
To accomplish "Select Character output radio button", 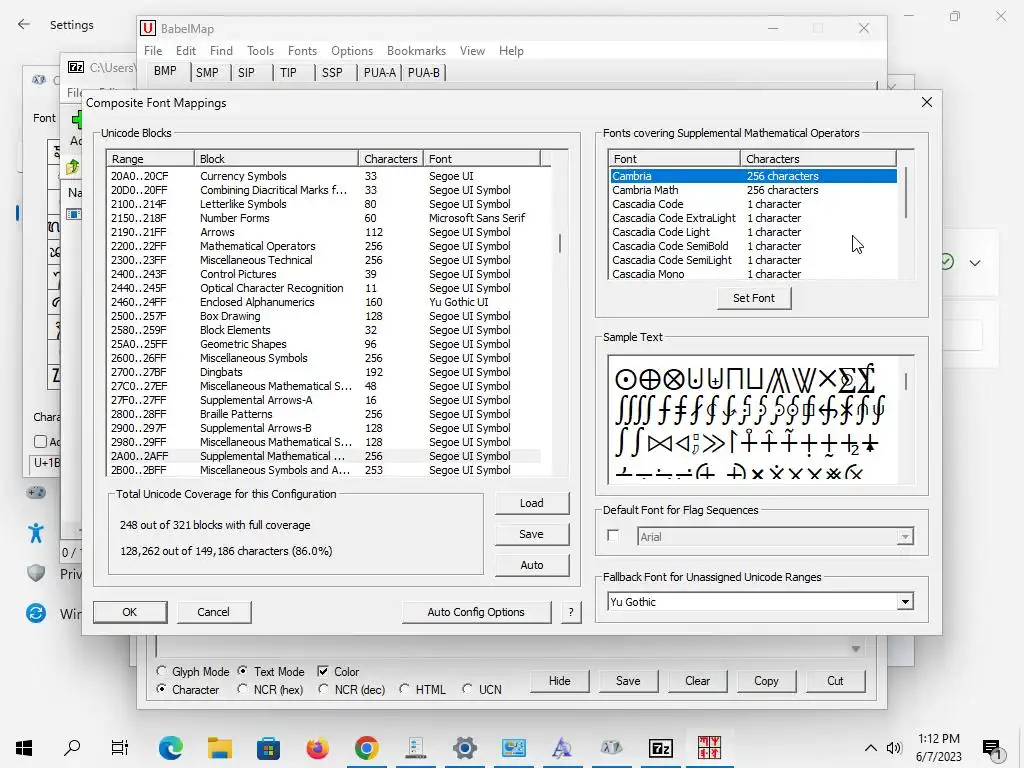I will point(161,689).
